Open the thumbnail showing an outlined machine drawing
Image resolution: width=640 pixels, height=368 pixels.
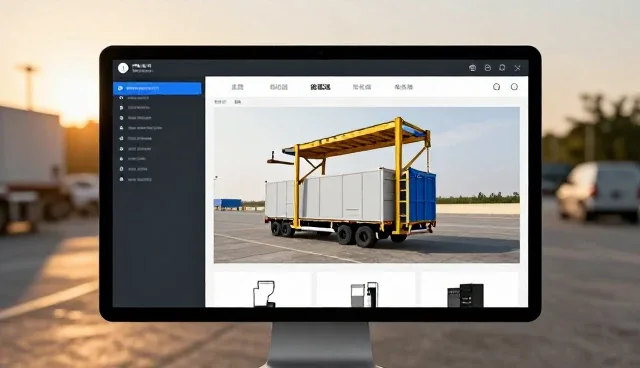(x=262, y=290)
